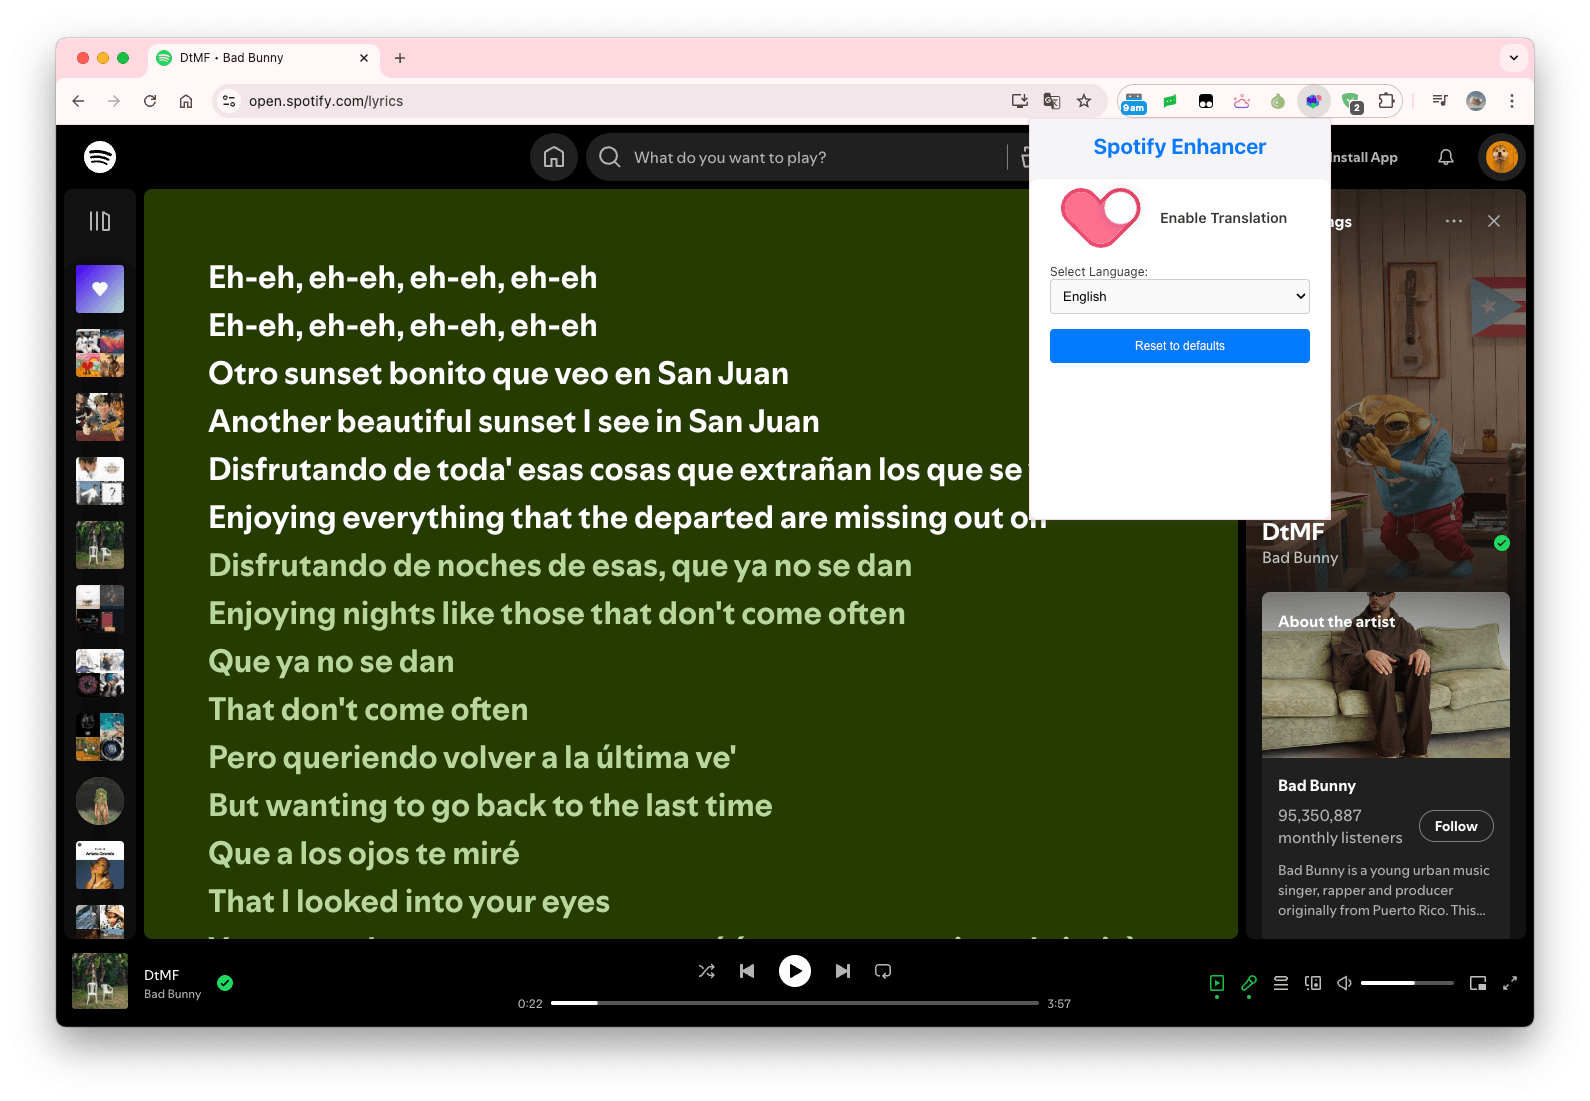Click the address bar URL

point(326,101)
